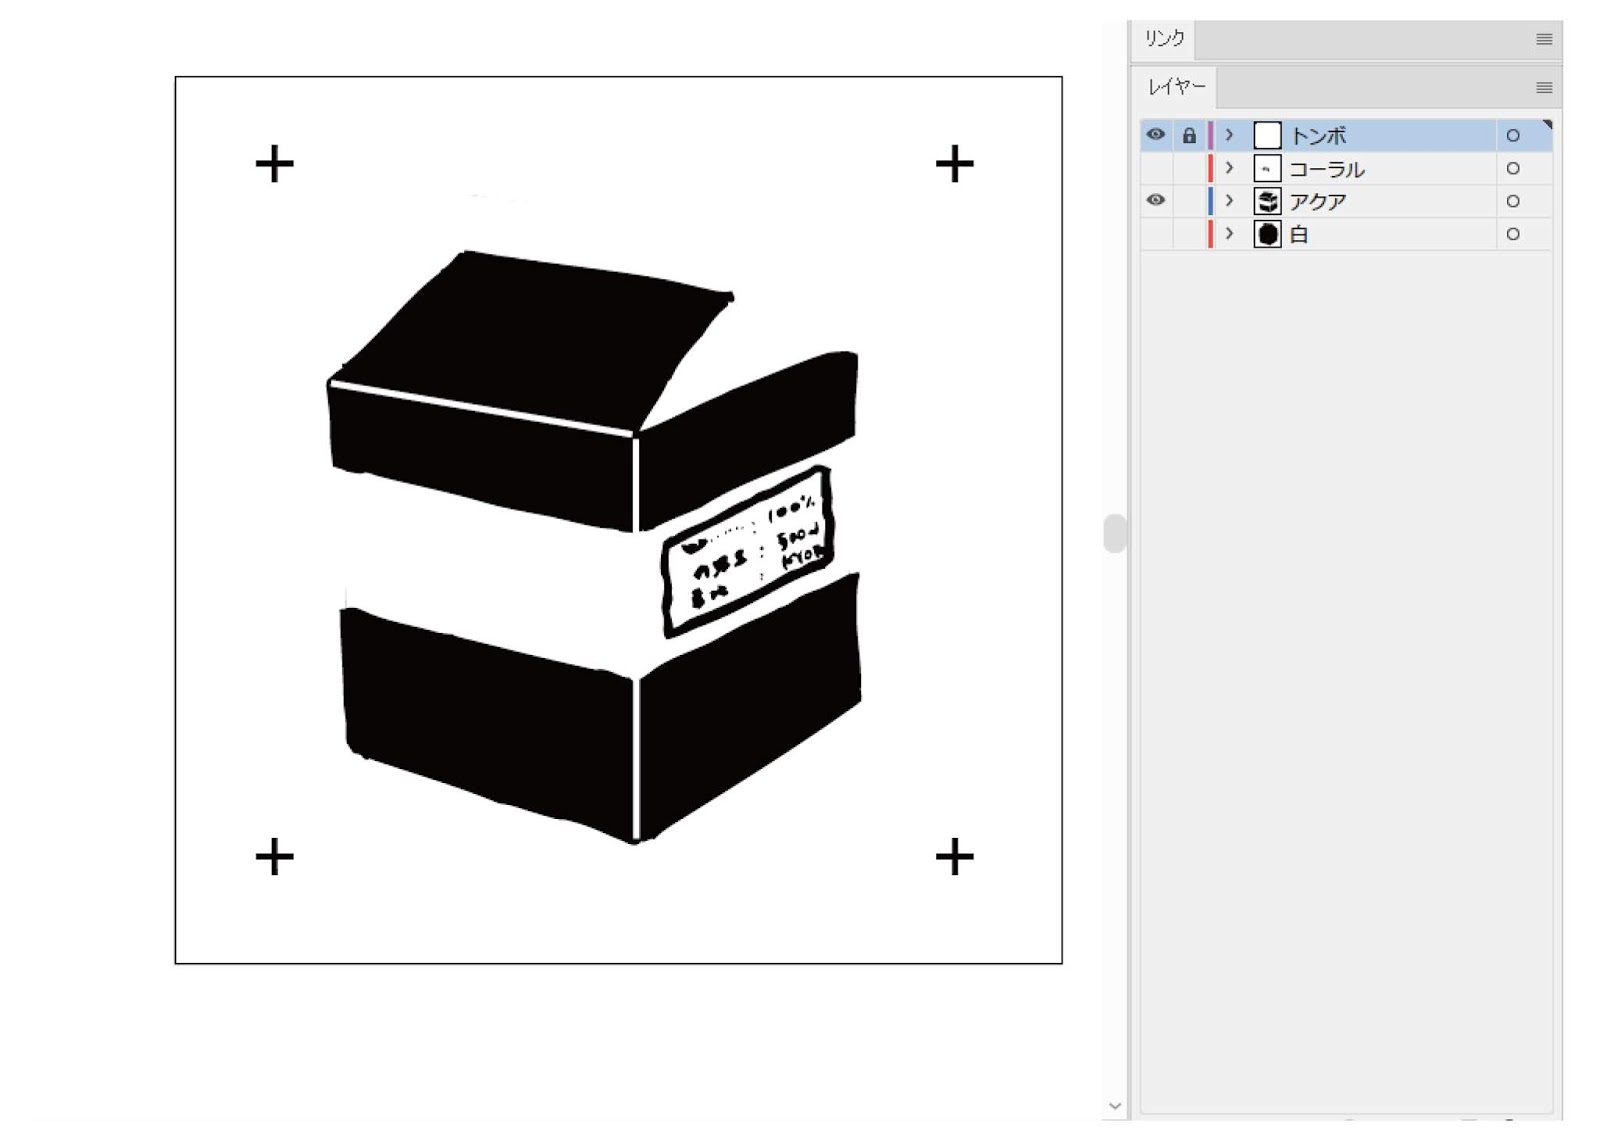This screenshot has height=1141, width=1600.
Task: Click the label sticker on the box artwork
Action: 747,551
